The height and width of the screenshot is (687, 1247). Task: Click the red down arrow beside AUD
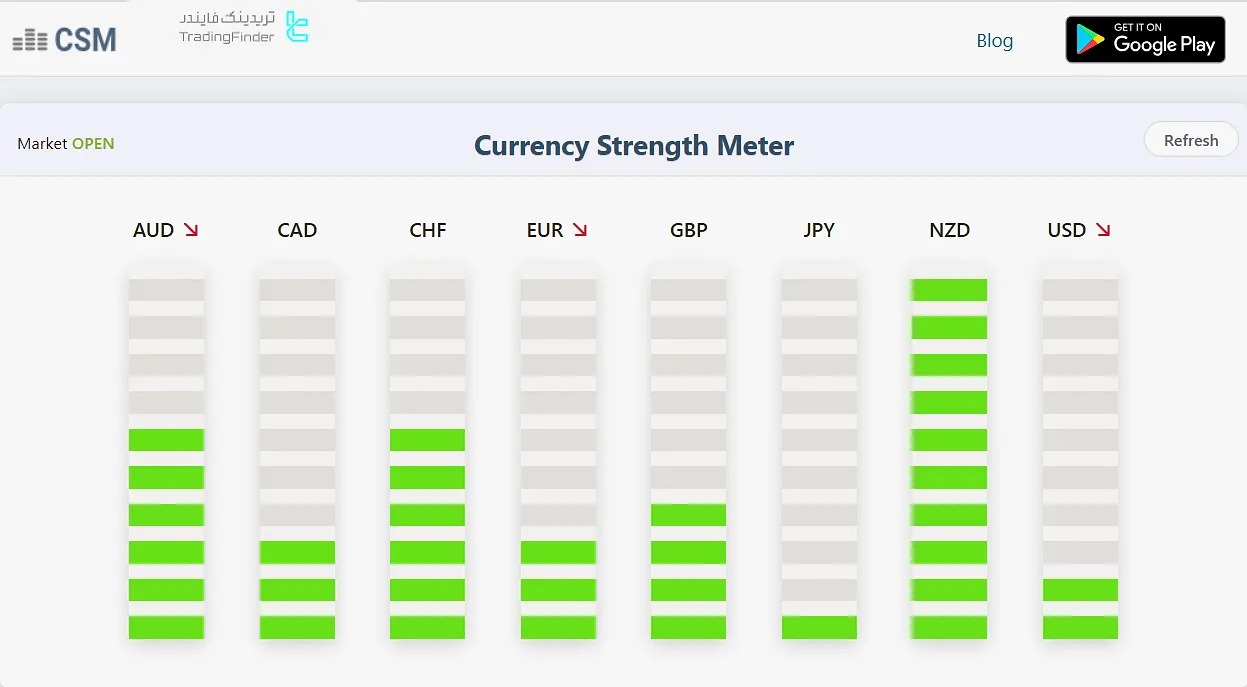[x=191, y=230]
